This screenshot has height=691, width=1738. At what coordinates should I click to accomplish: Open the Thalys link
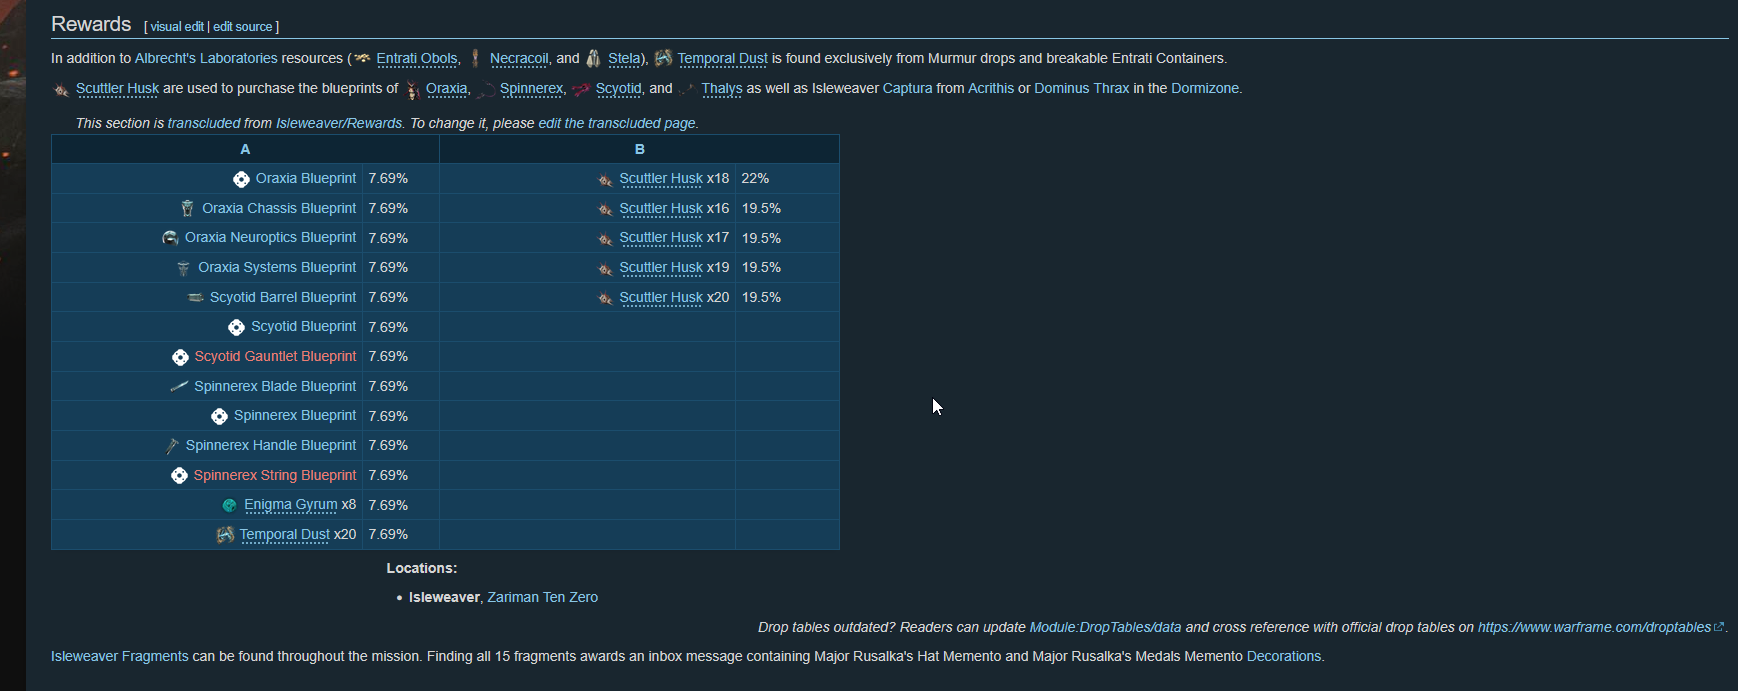point(722,88)
